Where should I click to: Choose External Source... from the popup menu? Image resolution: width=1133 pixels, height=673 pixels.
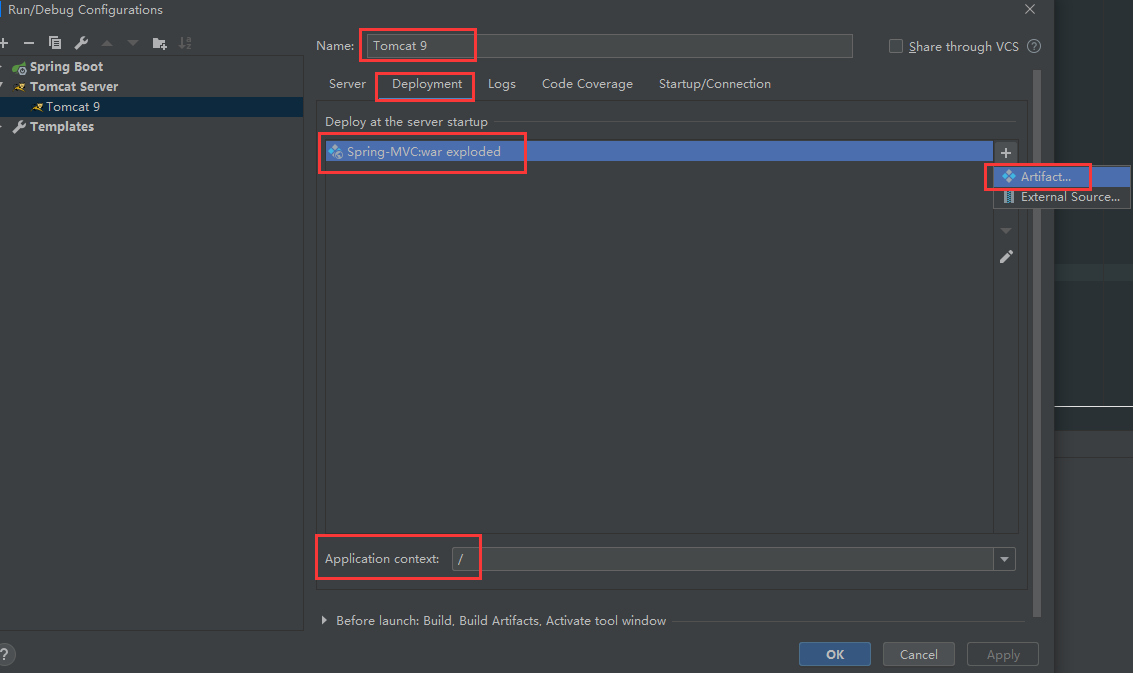1061,197
